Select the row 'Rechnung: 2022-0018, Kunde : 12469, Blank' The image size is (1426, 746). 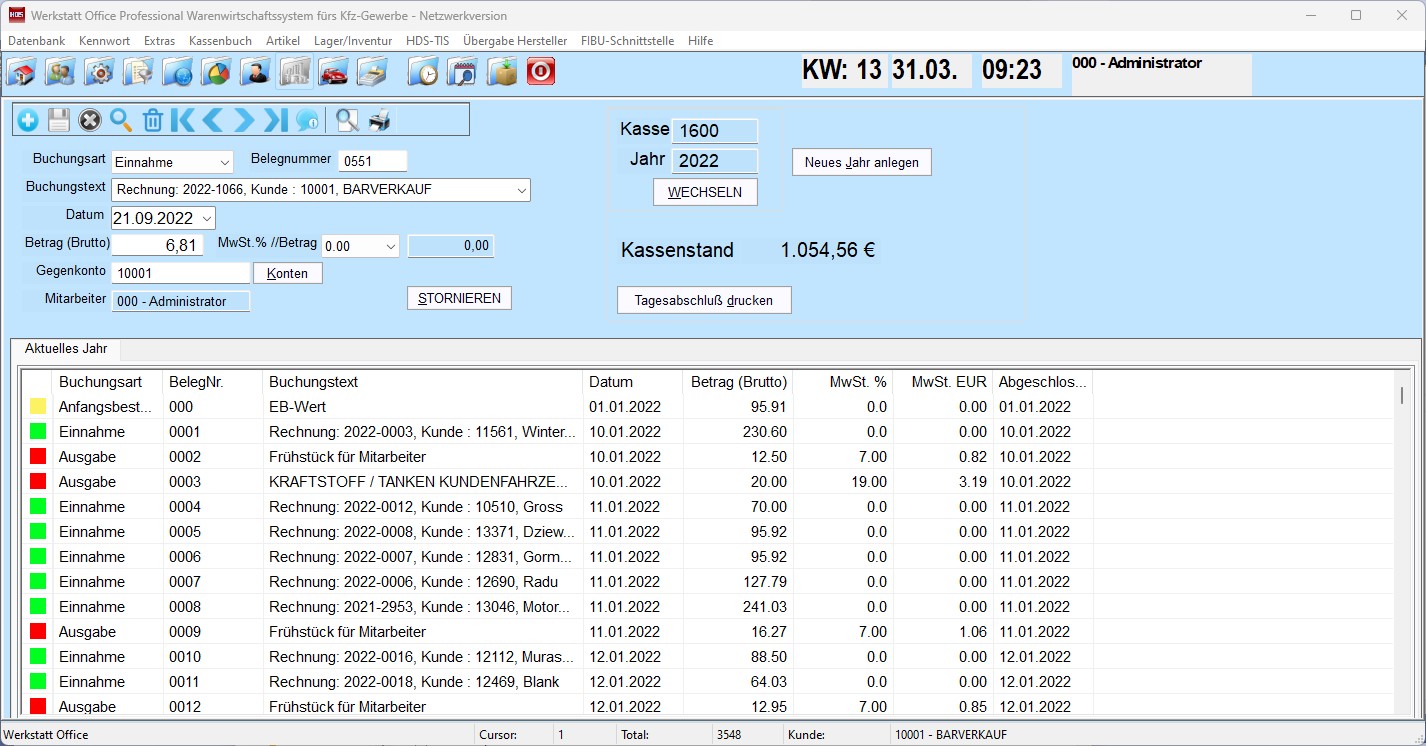tap(707, 682)
